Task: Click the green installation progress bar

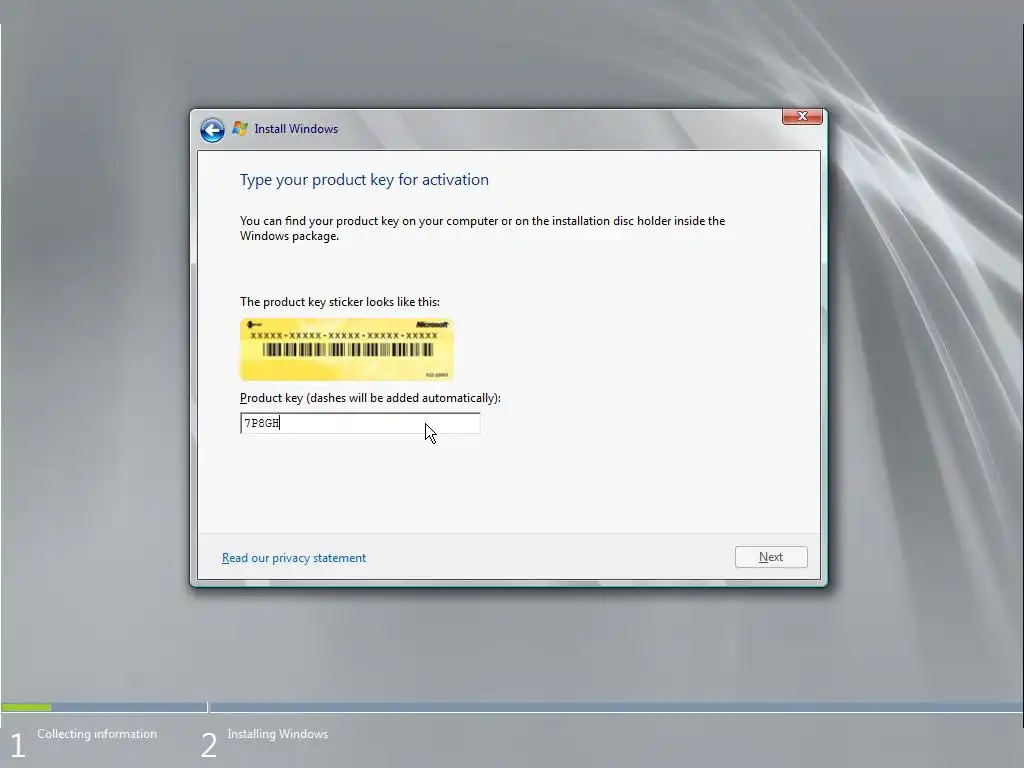Action: 26,707
